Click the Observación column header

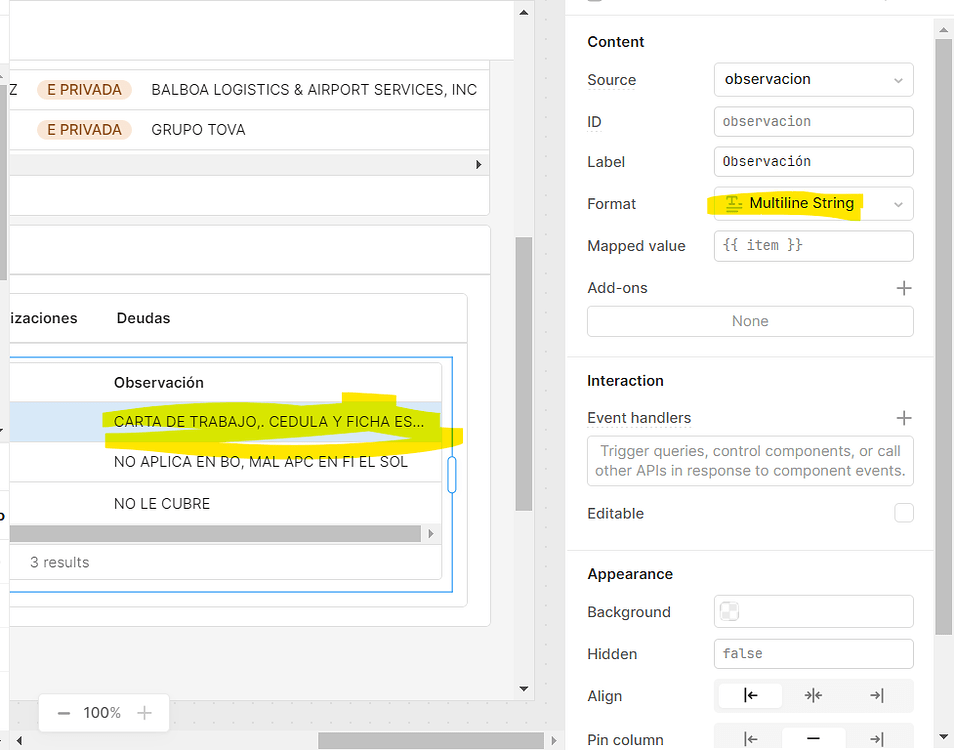(159, 383)
